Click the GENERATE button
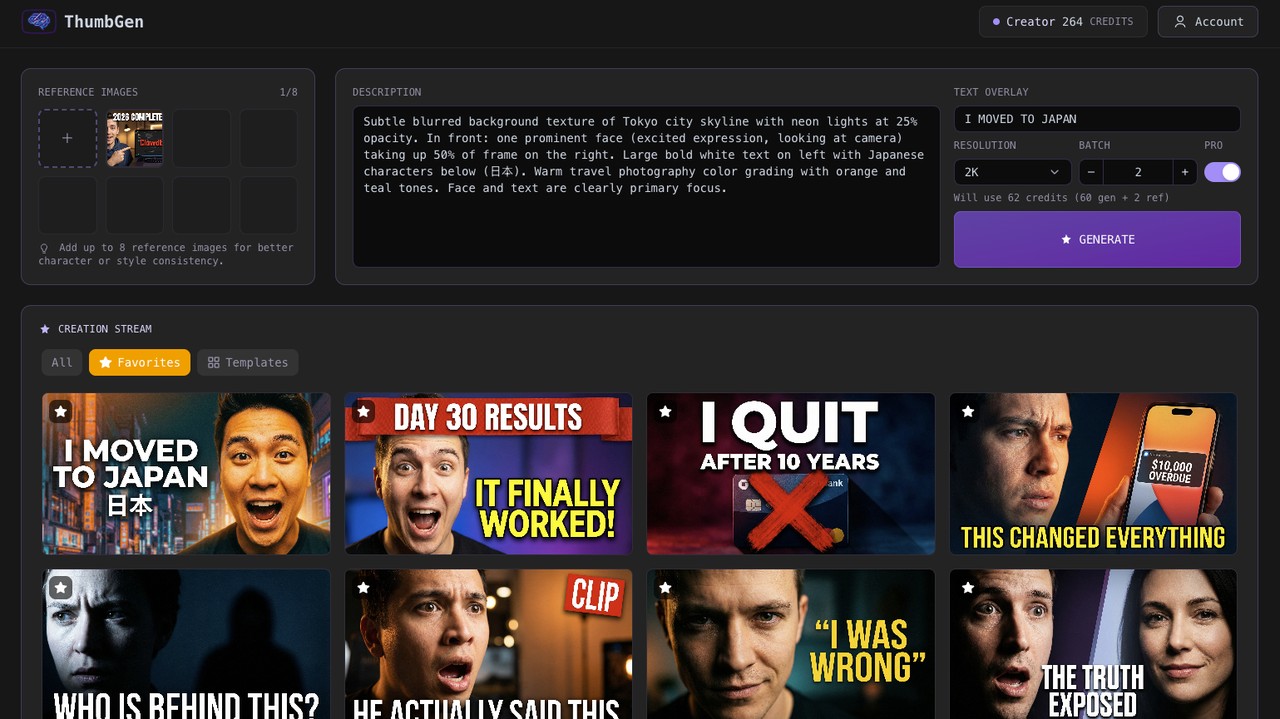1280x719 pixels. (1096, 239)
